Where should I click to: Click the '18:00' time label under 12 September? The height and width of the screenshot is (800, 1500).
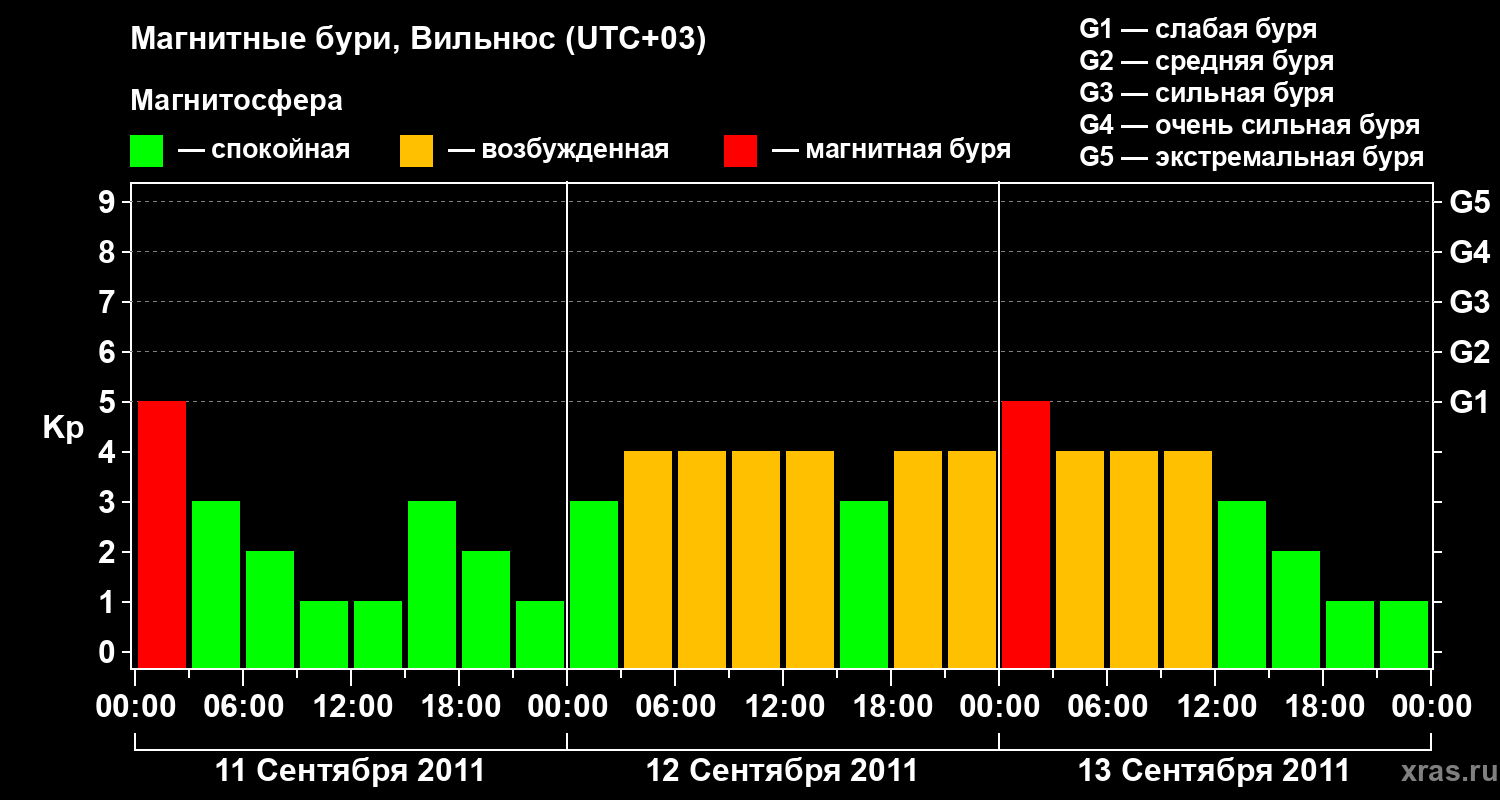(x=891, y=707)
